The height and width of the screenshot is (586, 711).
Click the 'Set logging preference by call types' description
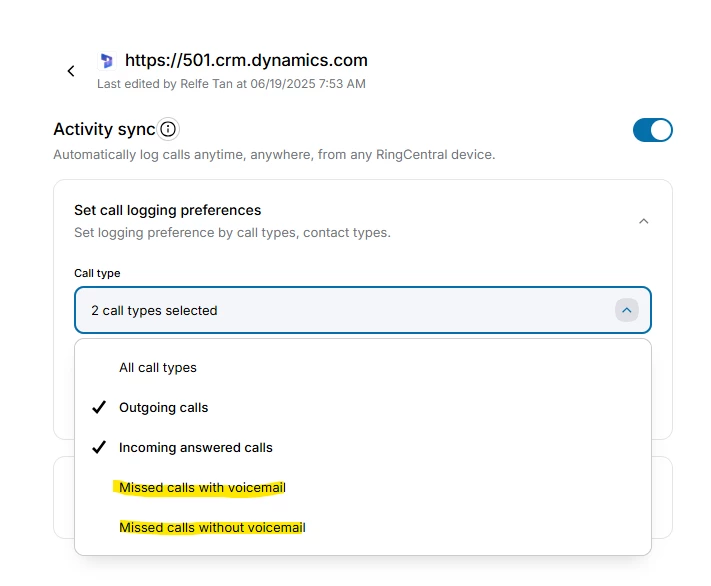point(232,233)
